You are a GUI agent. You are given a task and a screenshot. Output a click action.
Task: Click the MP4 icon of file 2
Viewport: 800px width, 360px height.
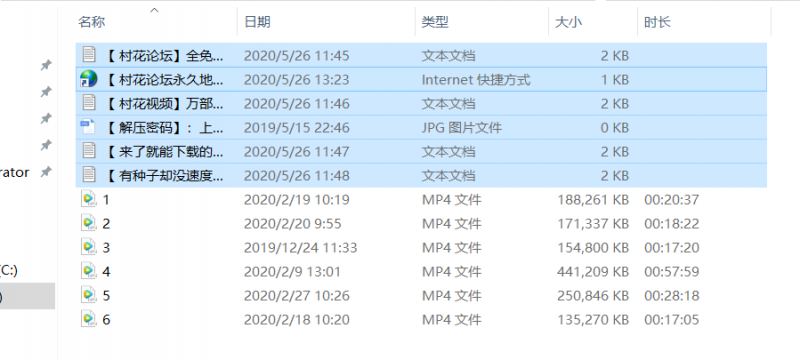(x=88, y=223)
